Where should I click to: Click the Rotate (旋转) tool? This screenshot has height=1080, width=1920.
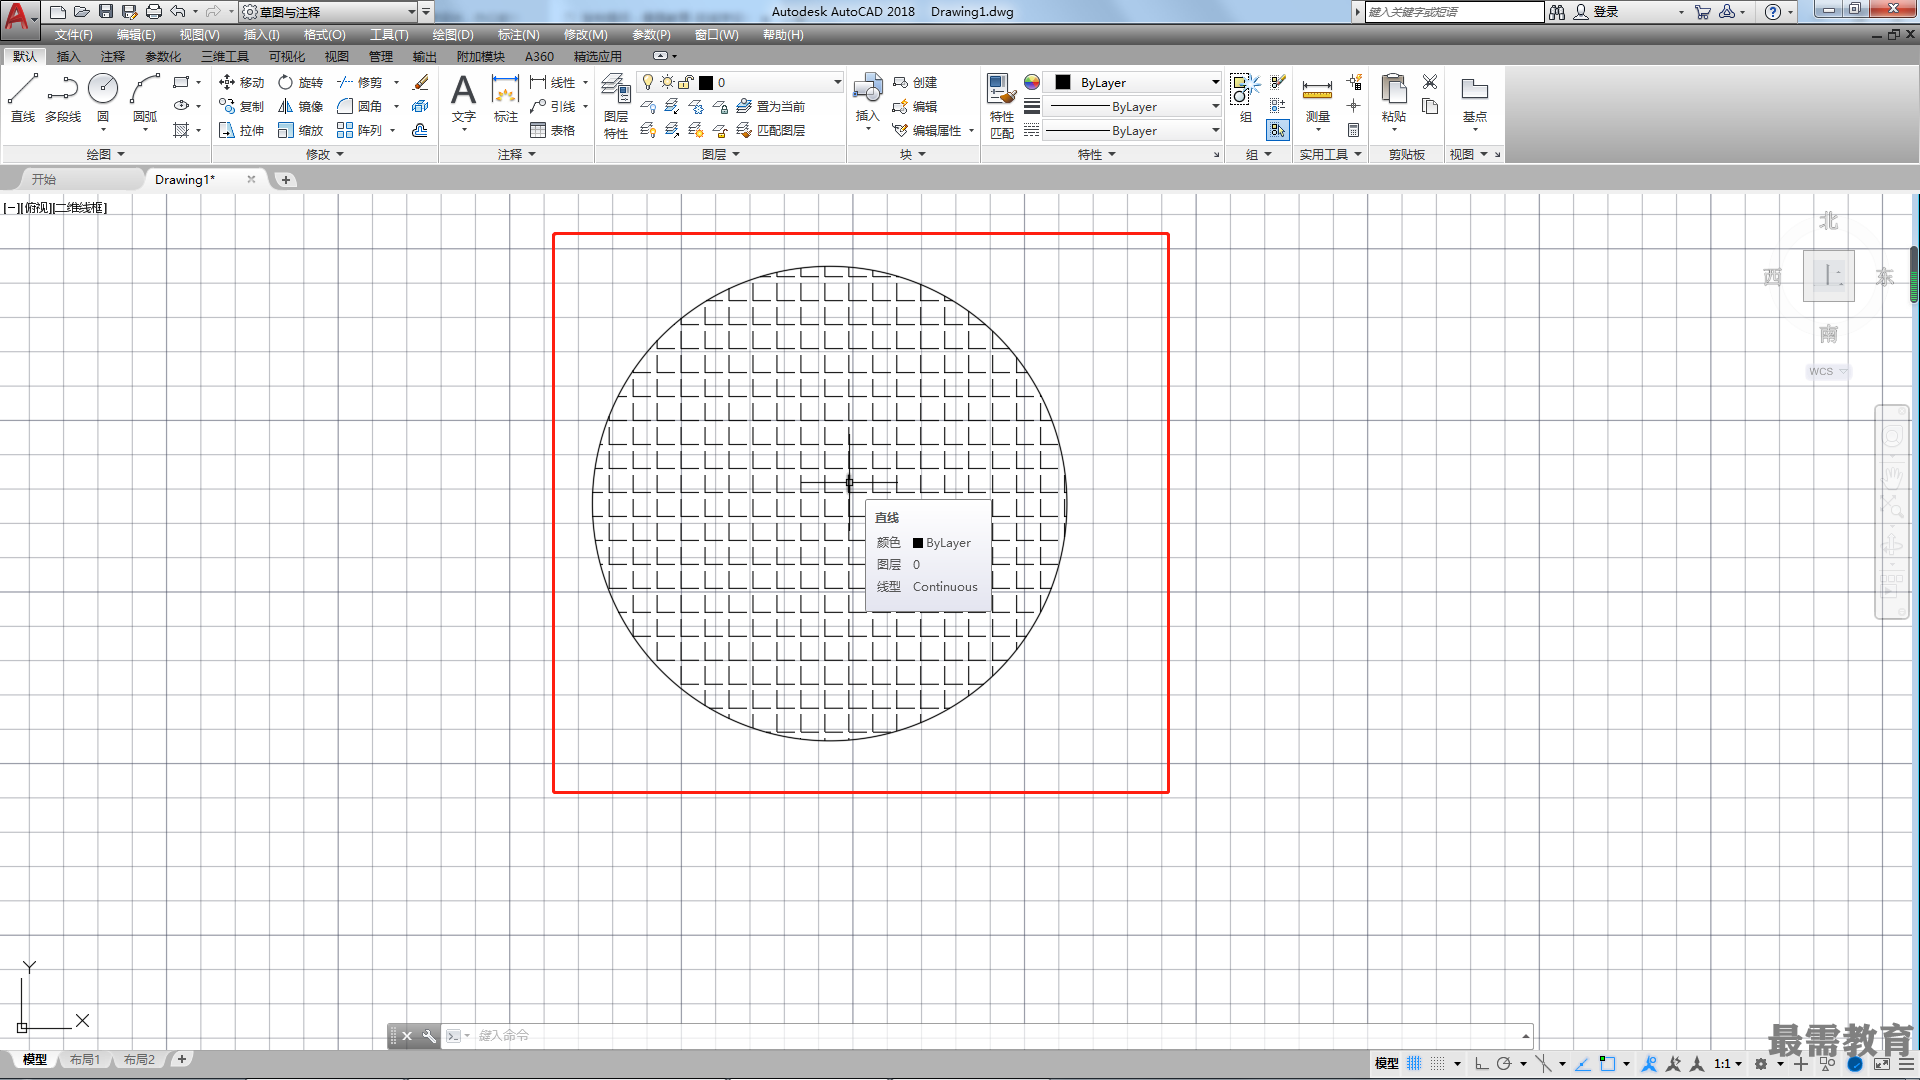[300, 82]
